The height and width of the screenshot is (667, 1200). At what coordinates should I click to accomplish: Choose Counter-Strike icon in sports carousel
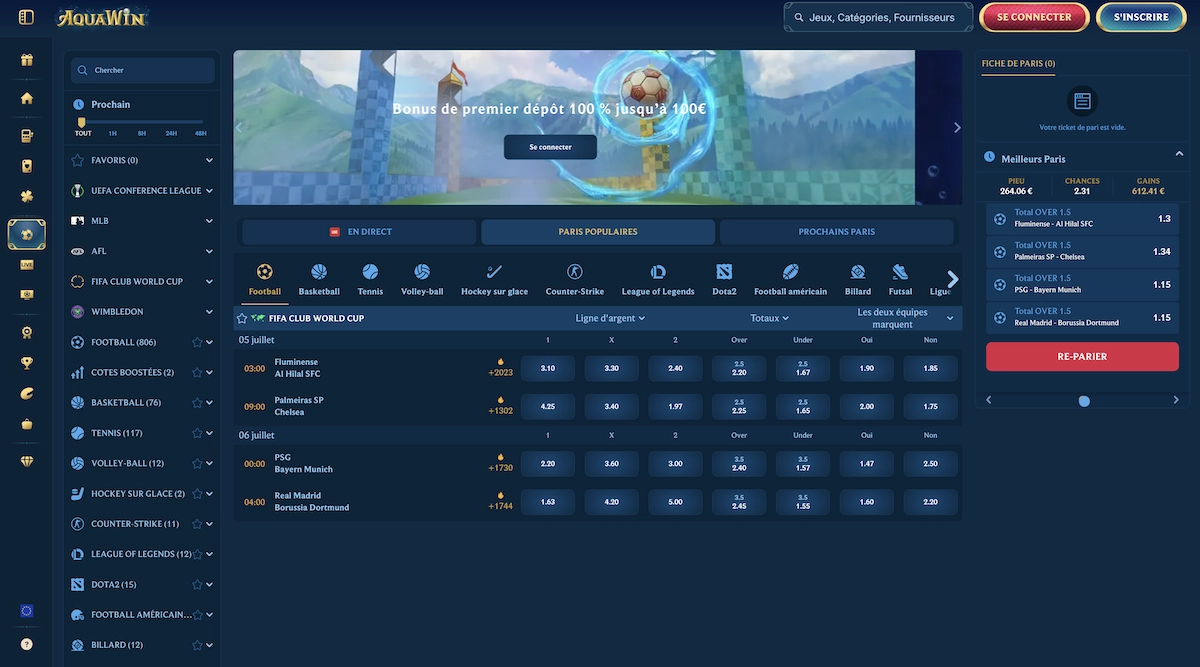(574, 278)
